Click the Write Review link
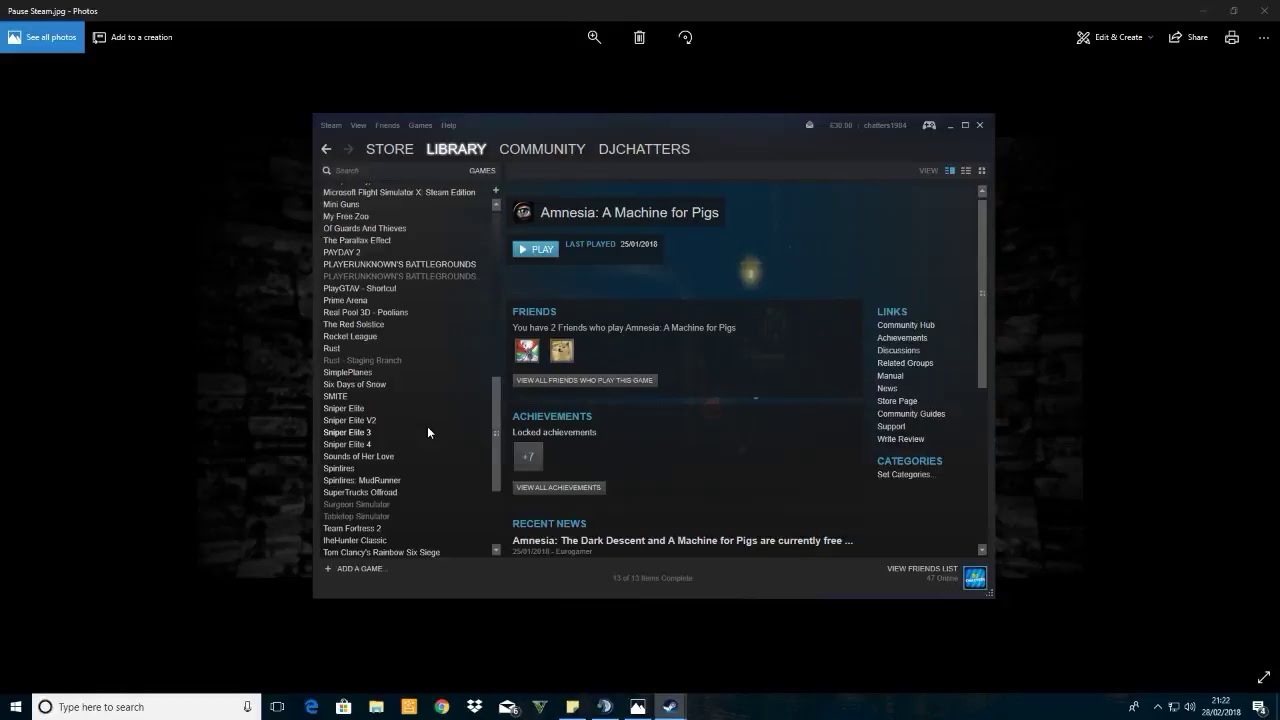 click(901, 439)
